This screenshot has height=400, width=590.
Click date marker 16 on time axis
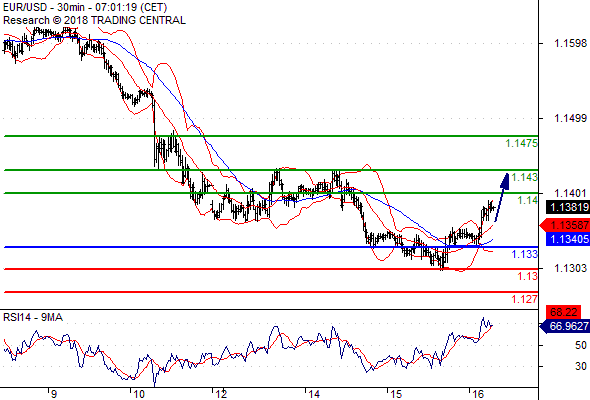pyautogui.click(x=477, y=394)
